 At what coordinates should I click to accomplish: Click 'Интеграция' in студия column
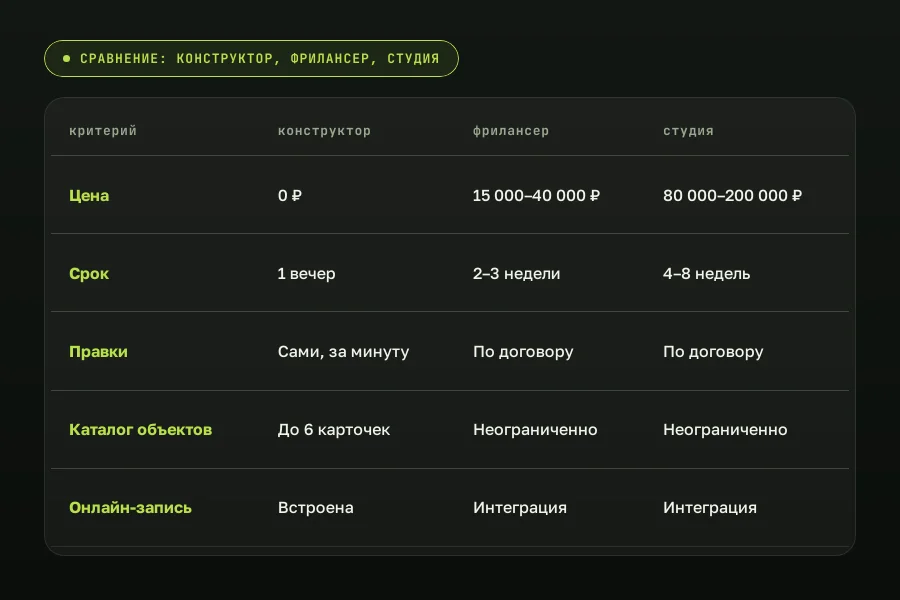click(x=710, y=508)
